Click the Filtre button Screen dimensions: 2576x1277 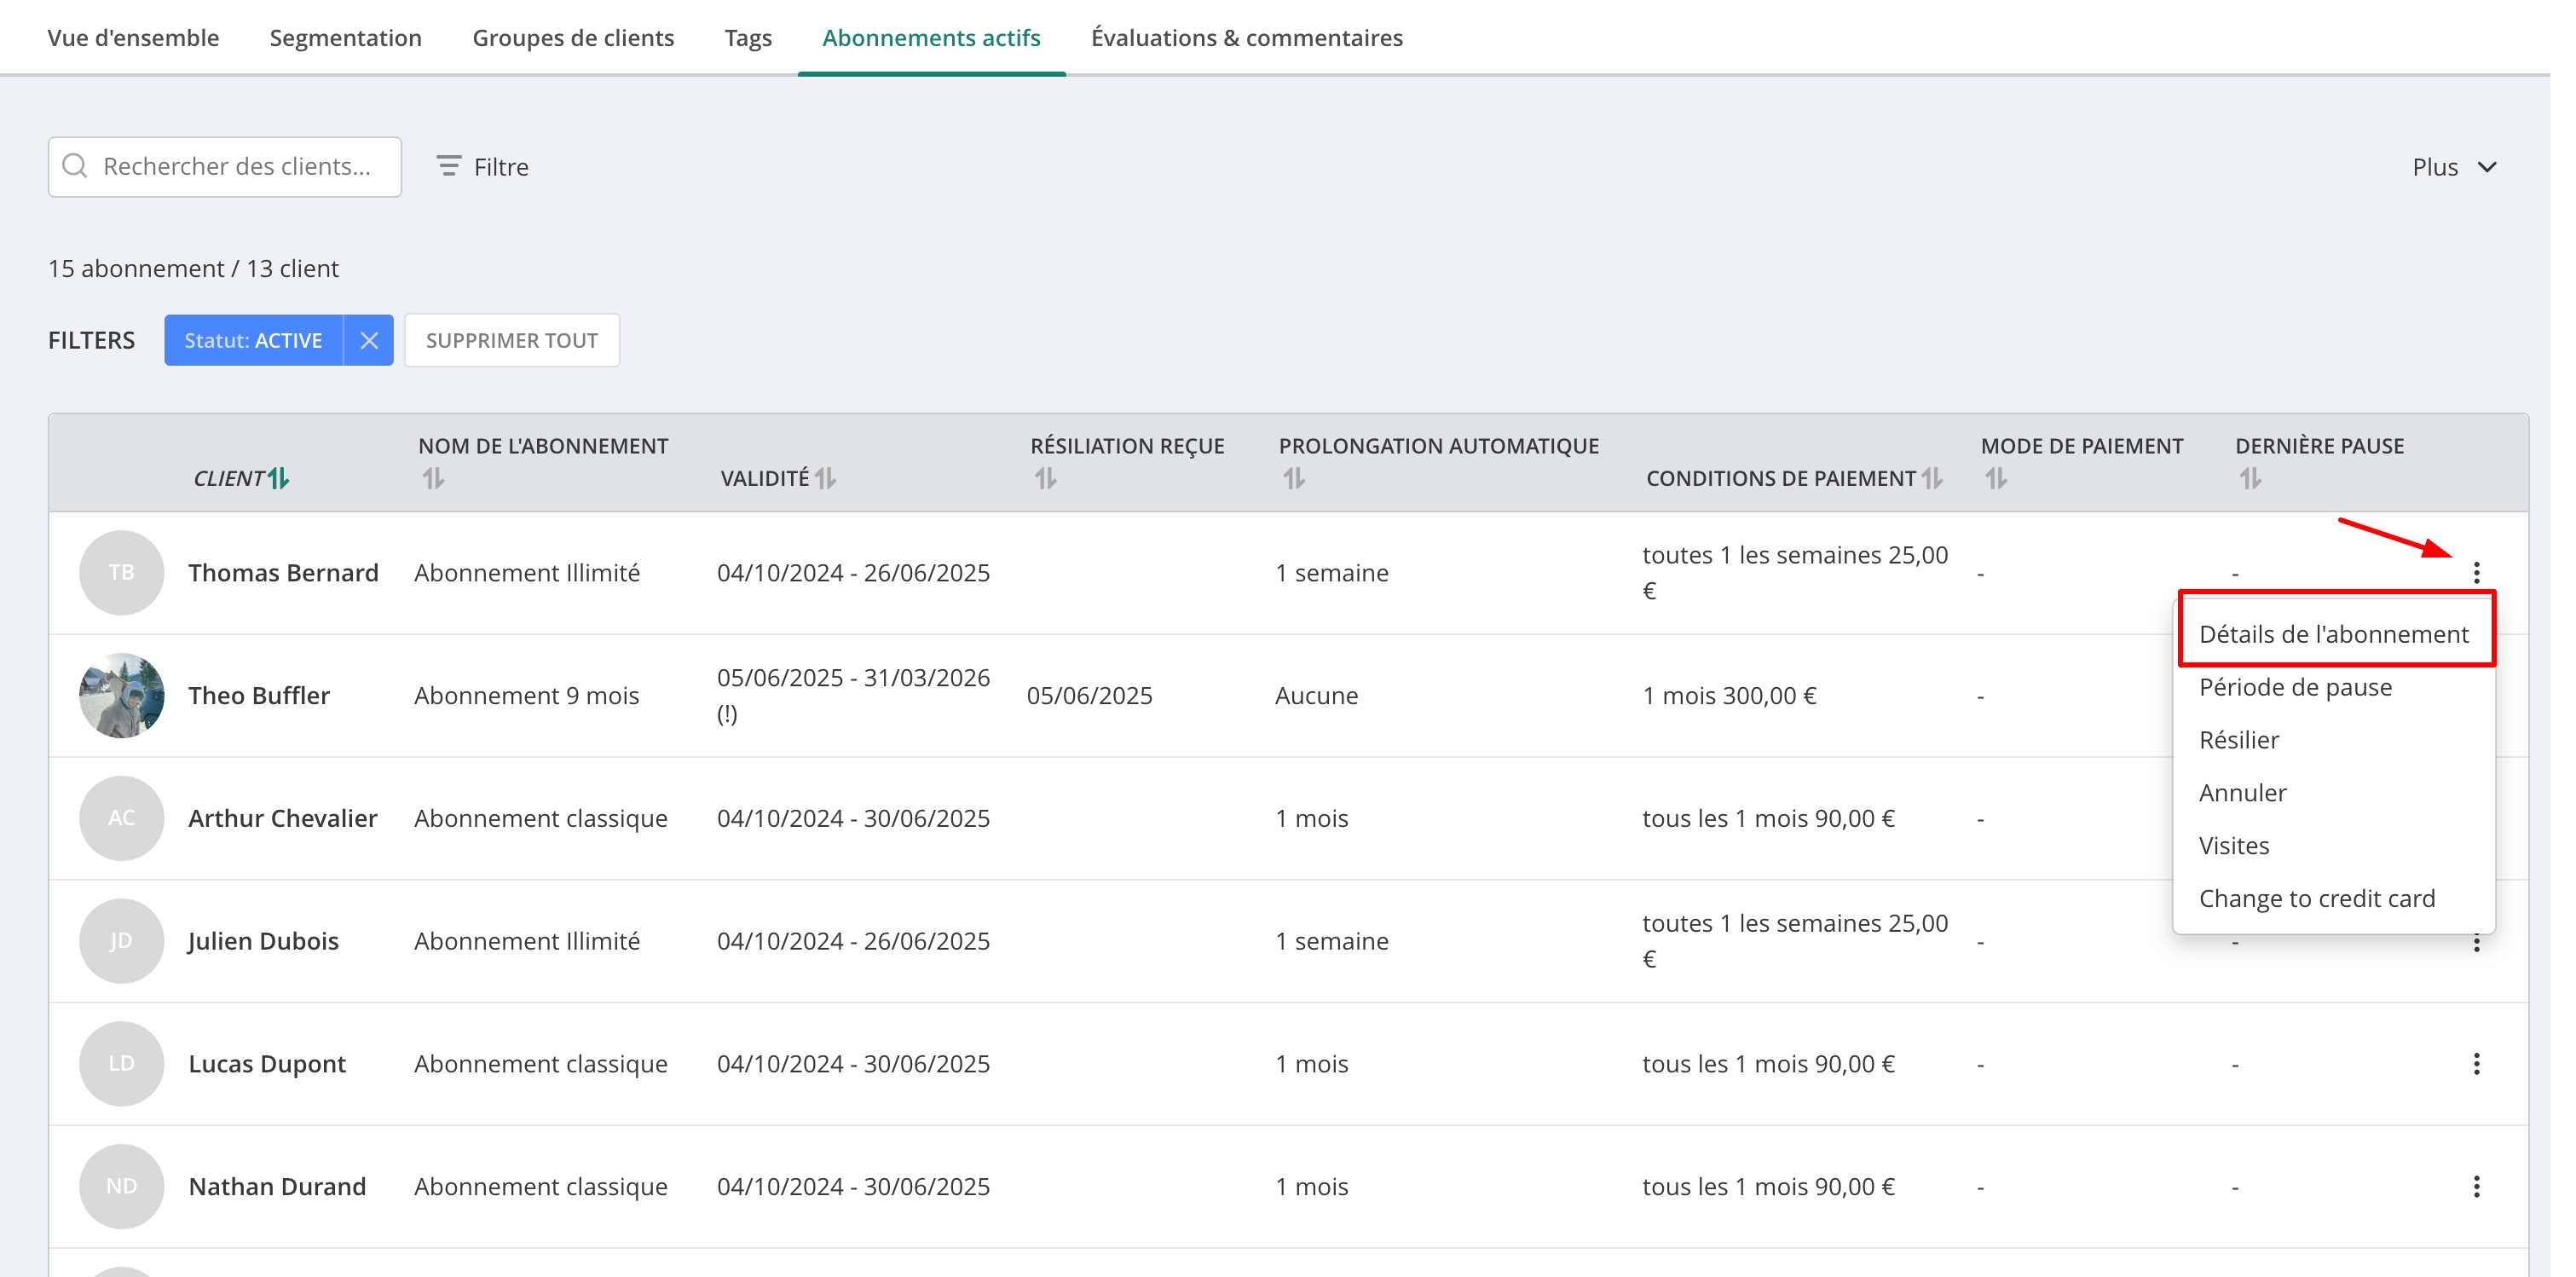coord(483,167)
